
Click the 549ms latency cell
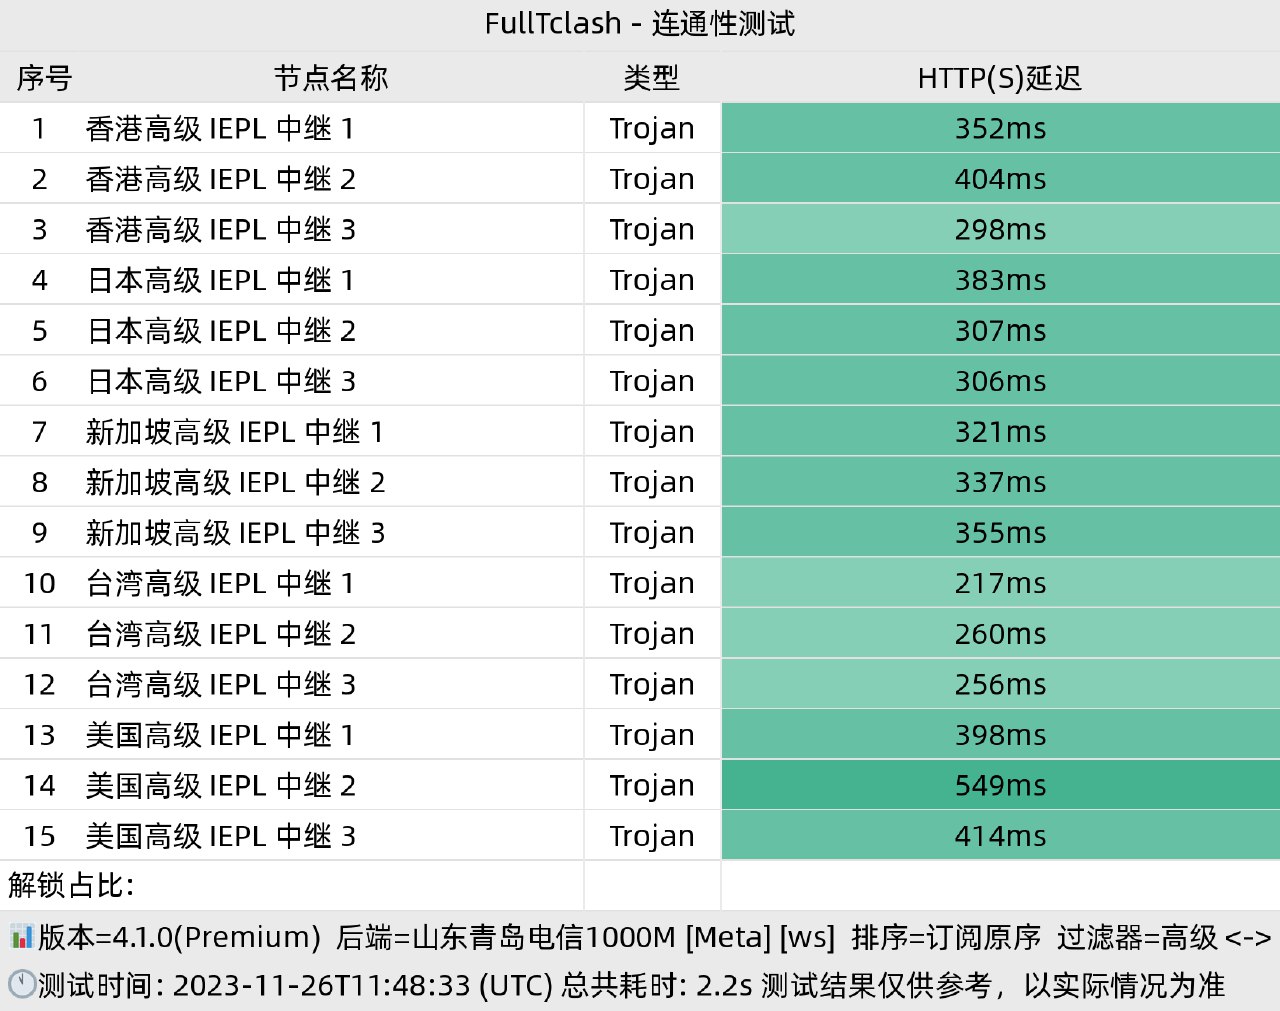[x=1000, y=785]
